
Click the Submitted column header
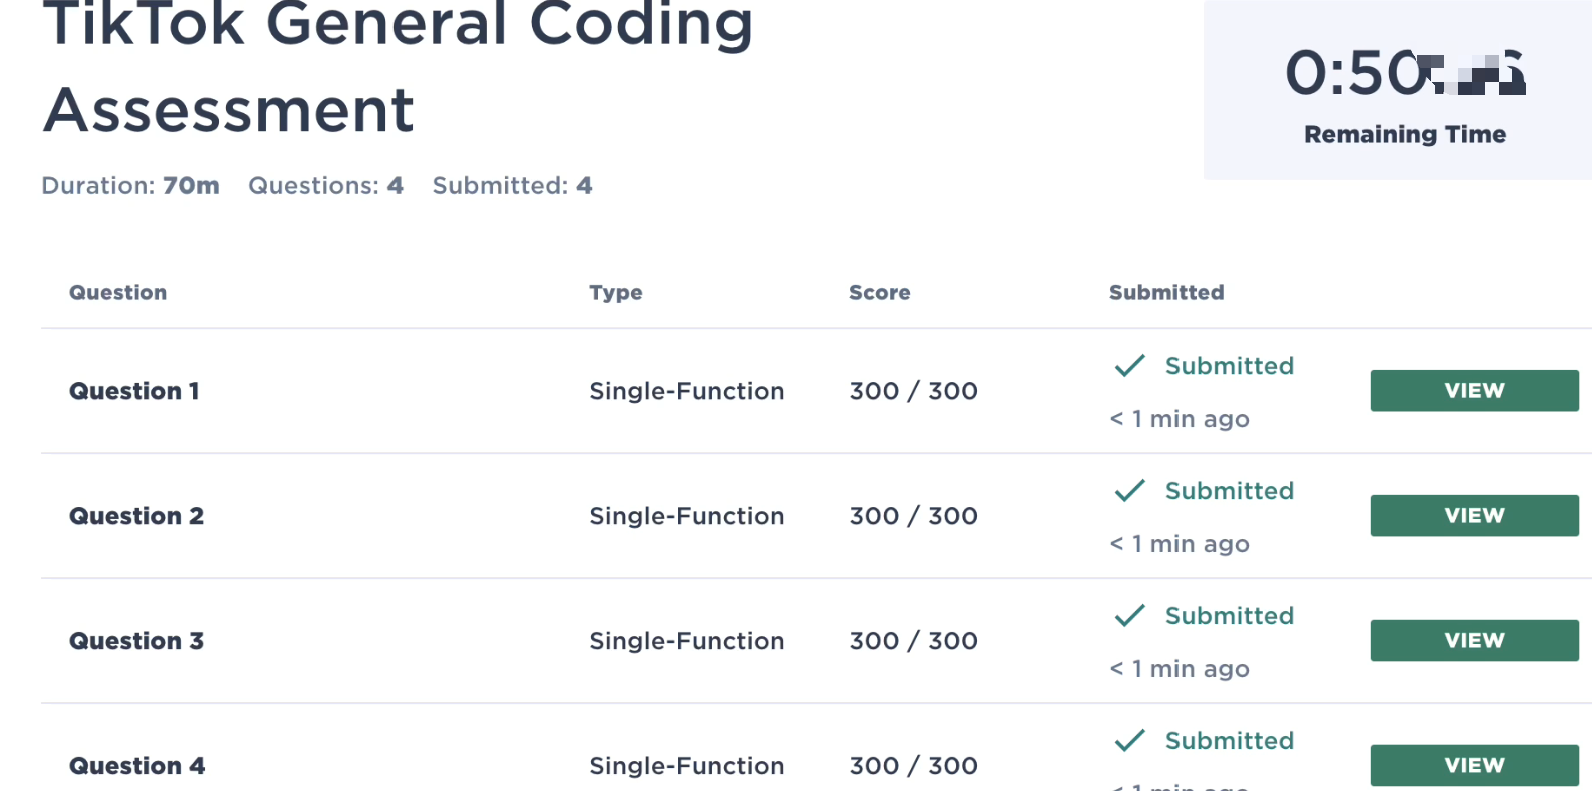pyautogui.click(x=1166, y=293)
